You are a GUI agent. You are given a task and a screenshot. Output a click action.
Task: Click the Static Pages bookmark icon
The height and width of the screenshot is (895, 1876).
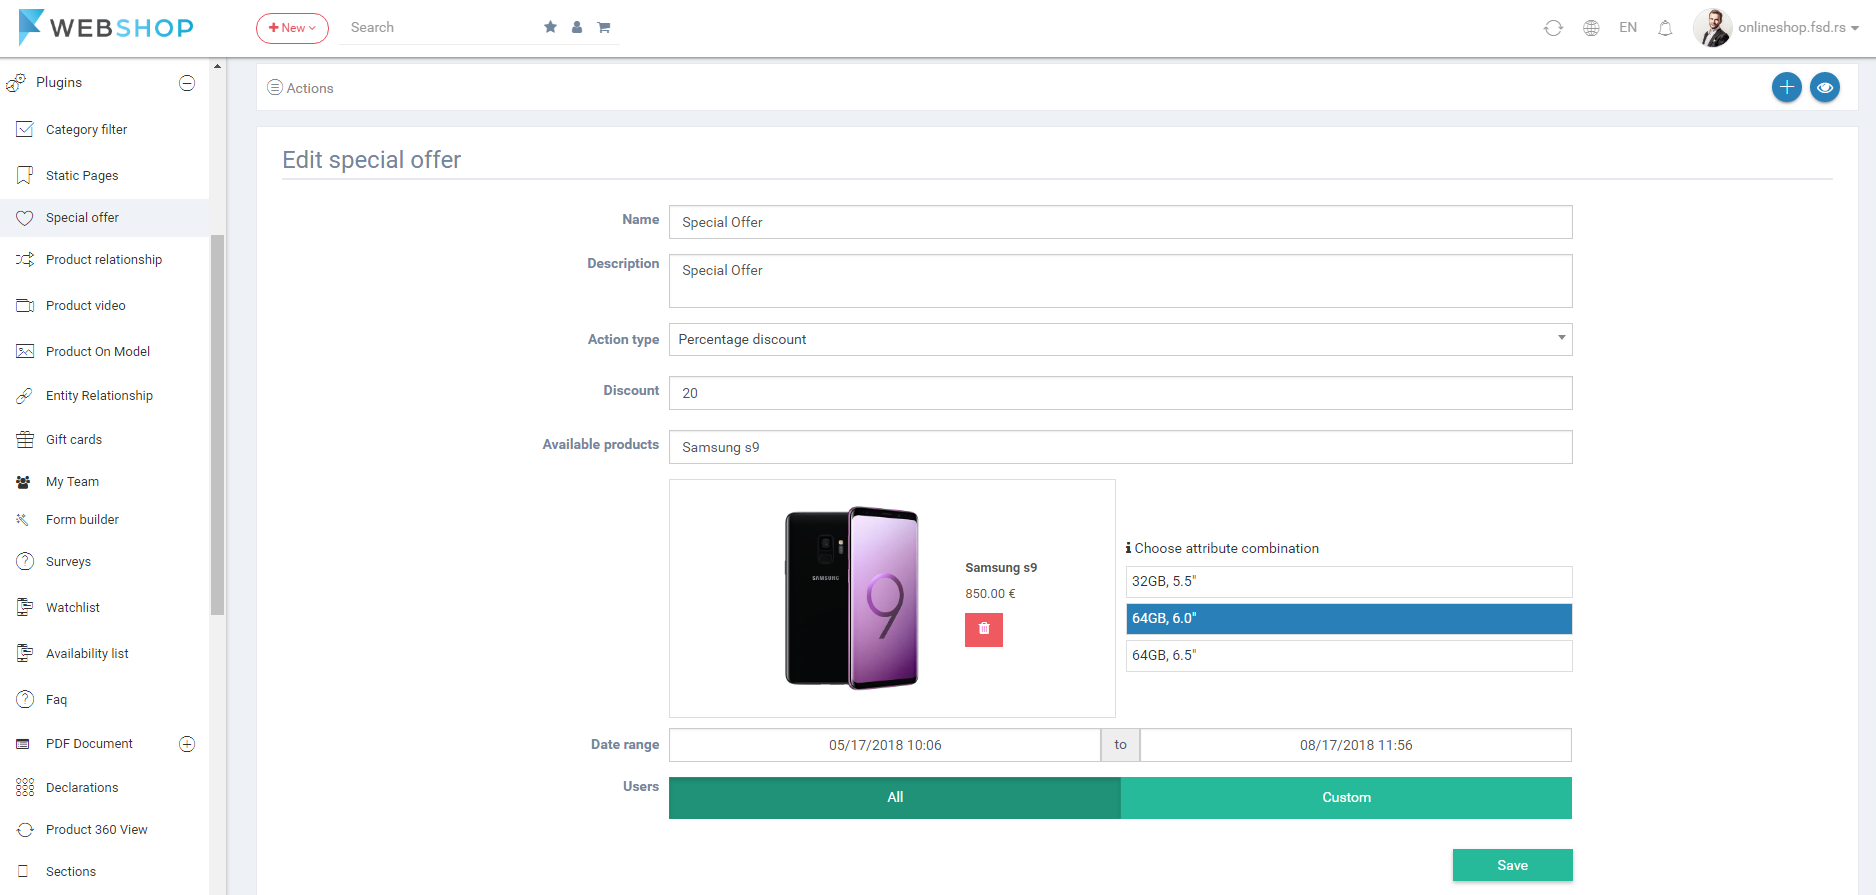tap(25, 175)
